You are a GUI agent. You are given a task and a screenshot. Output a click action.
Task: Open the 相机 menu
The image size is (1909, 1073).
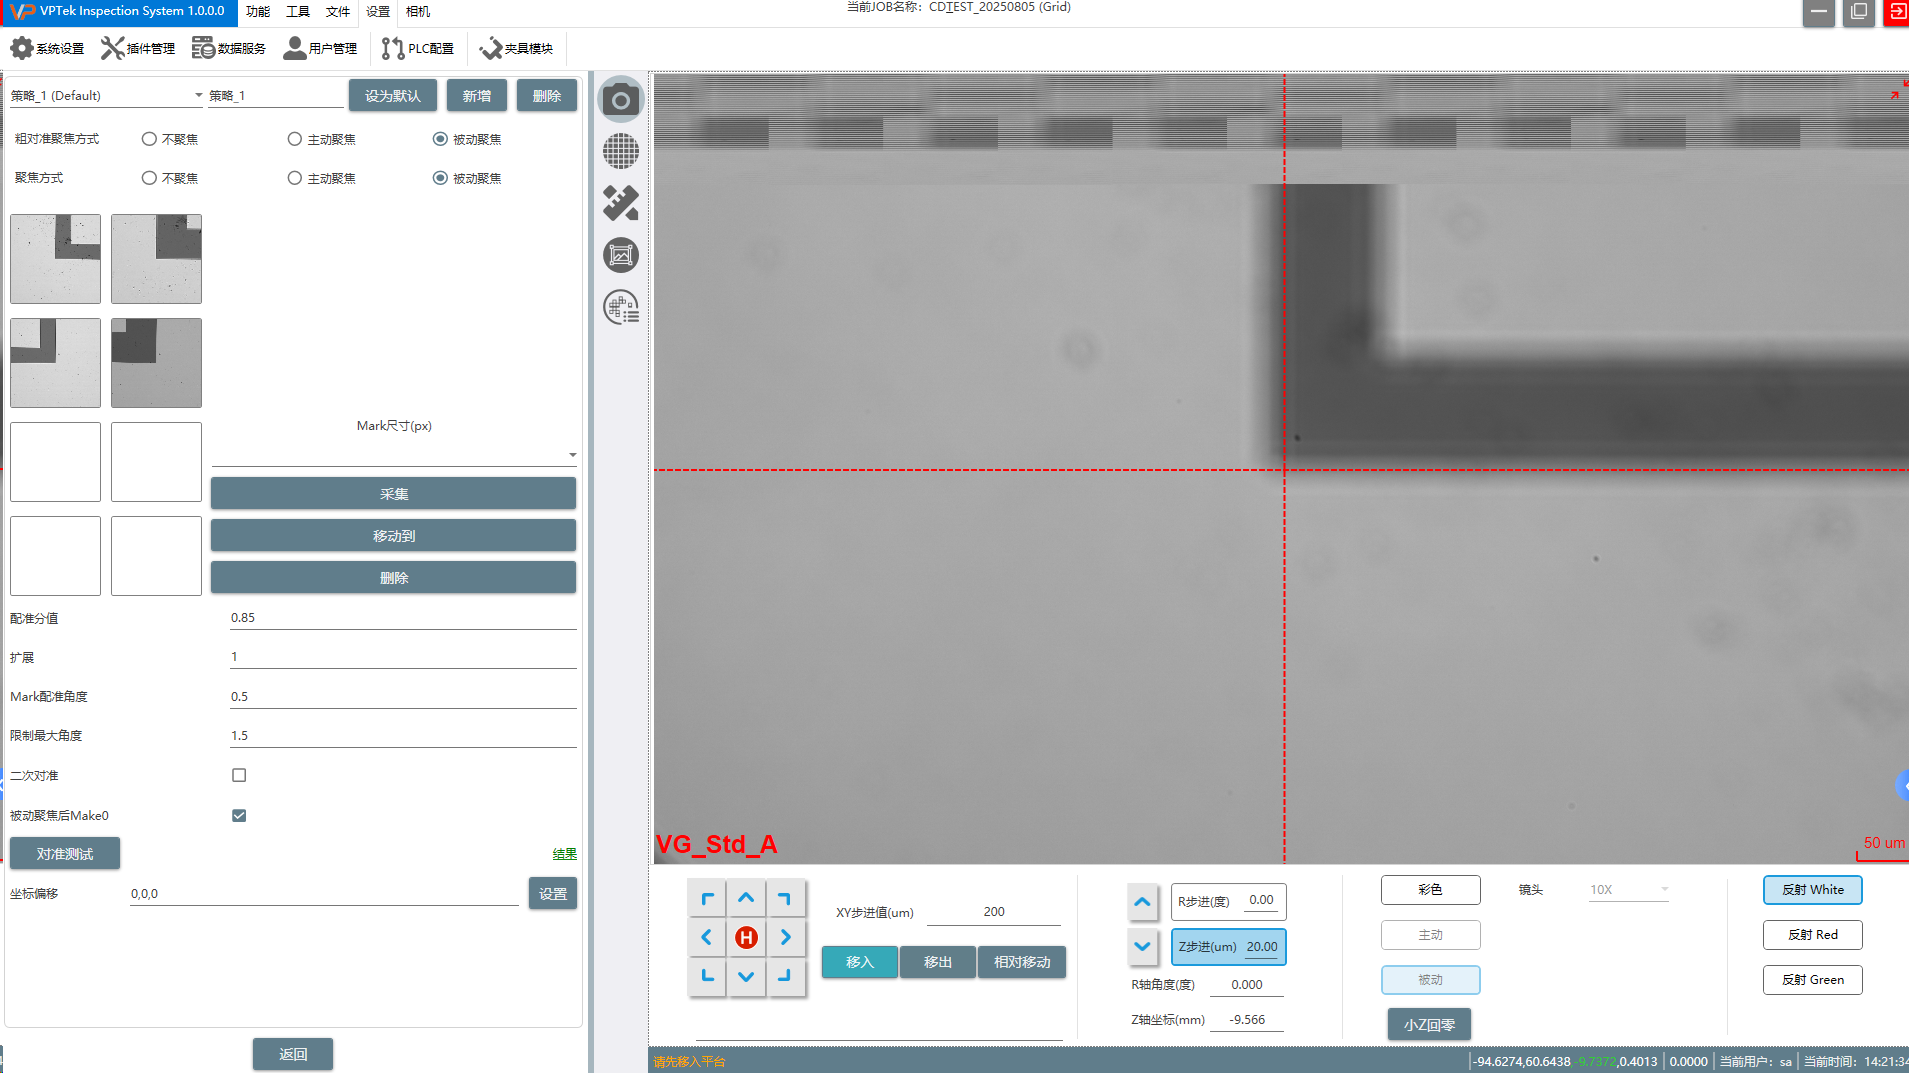click(x=417, y=12)
